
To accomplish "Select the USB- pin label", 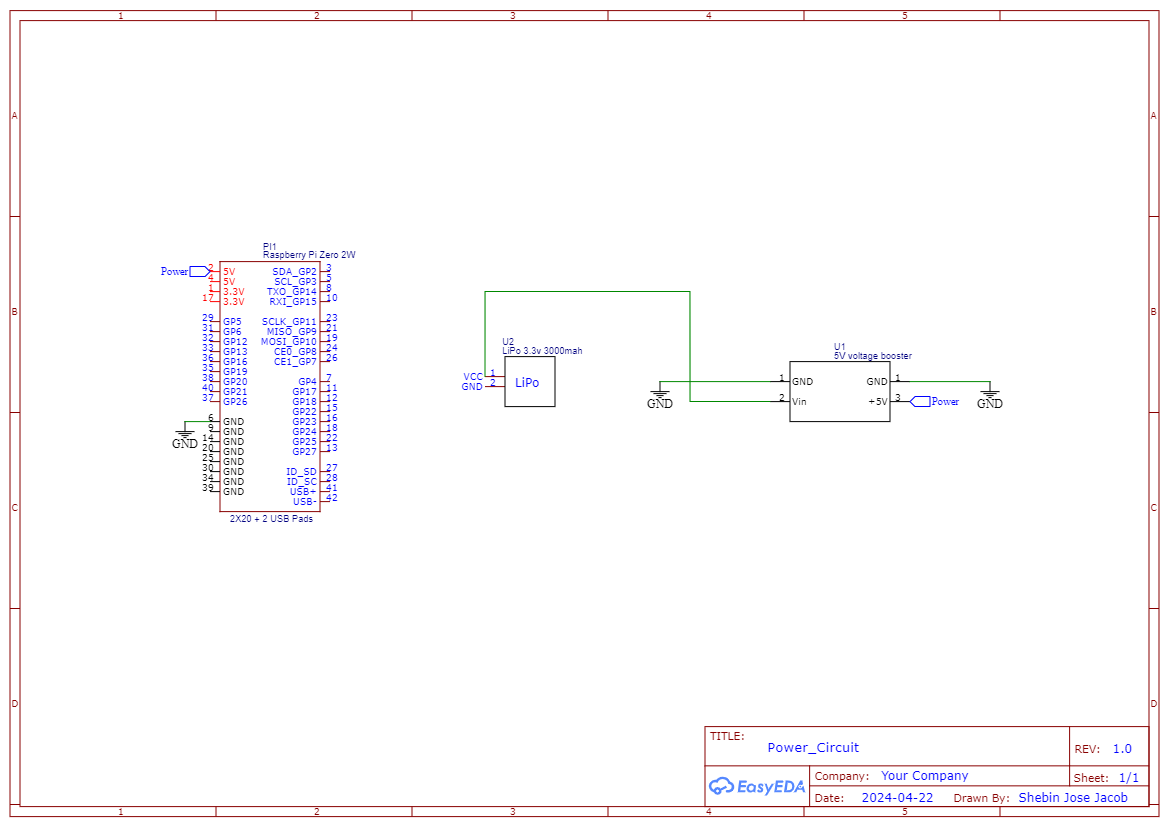I will 304,501.
